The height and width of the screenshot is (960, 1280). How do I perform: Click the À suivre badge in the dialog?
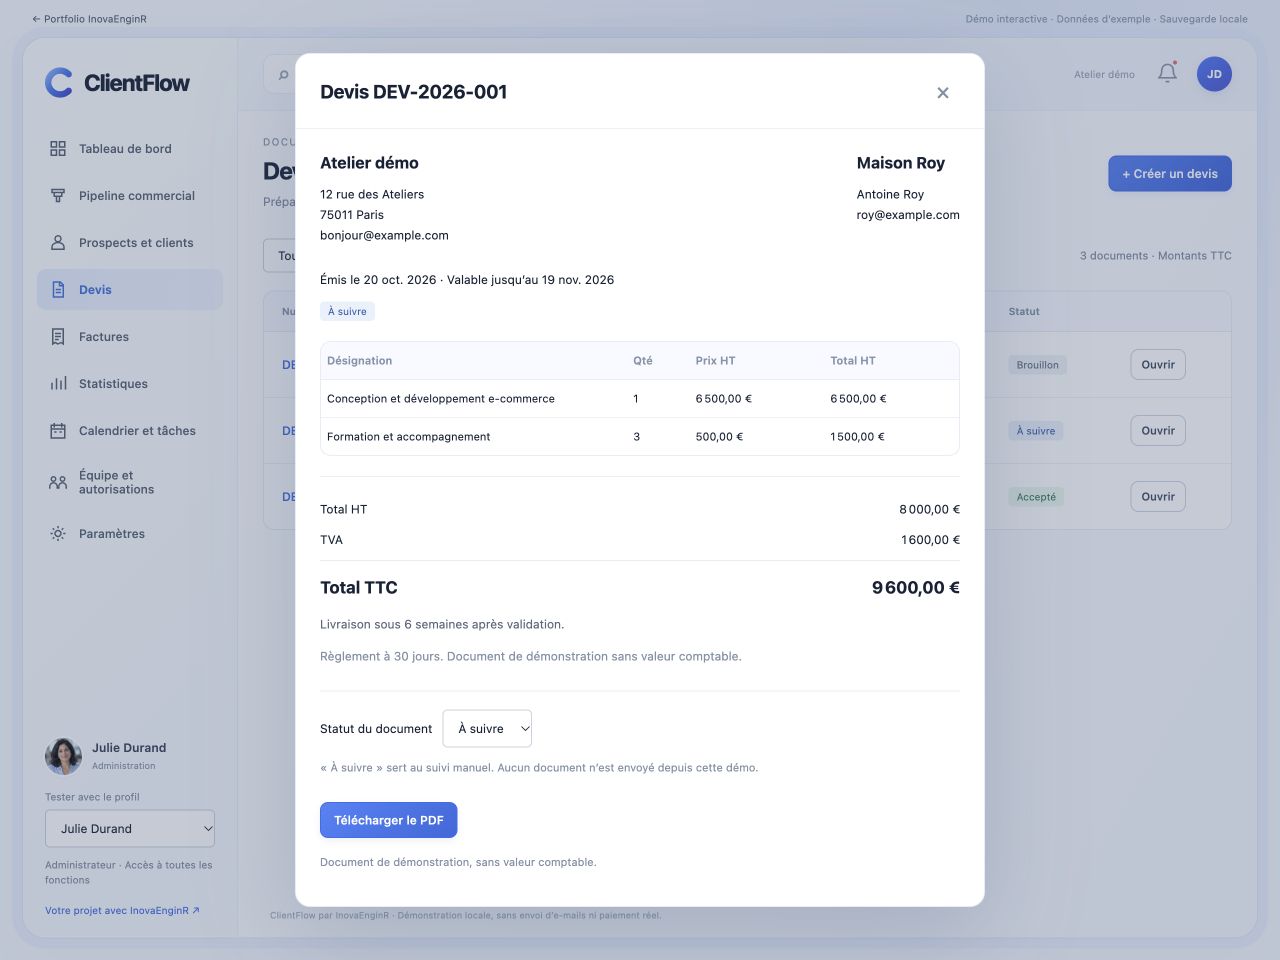pos(347,312)
